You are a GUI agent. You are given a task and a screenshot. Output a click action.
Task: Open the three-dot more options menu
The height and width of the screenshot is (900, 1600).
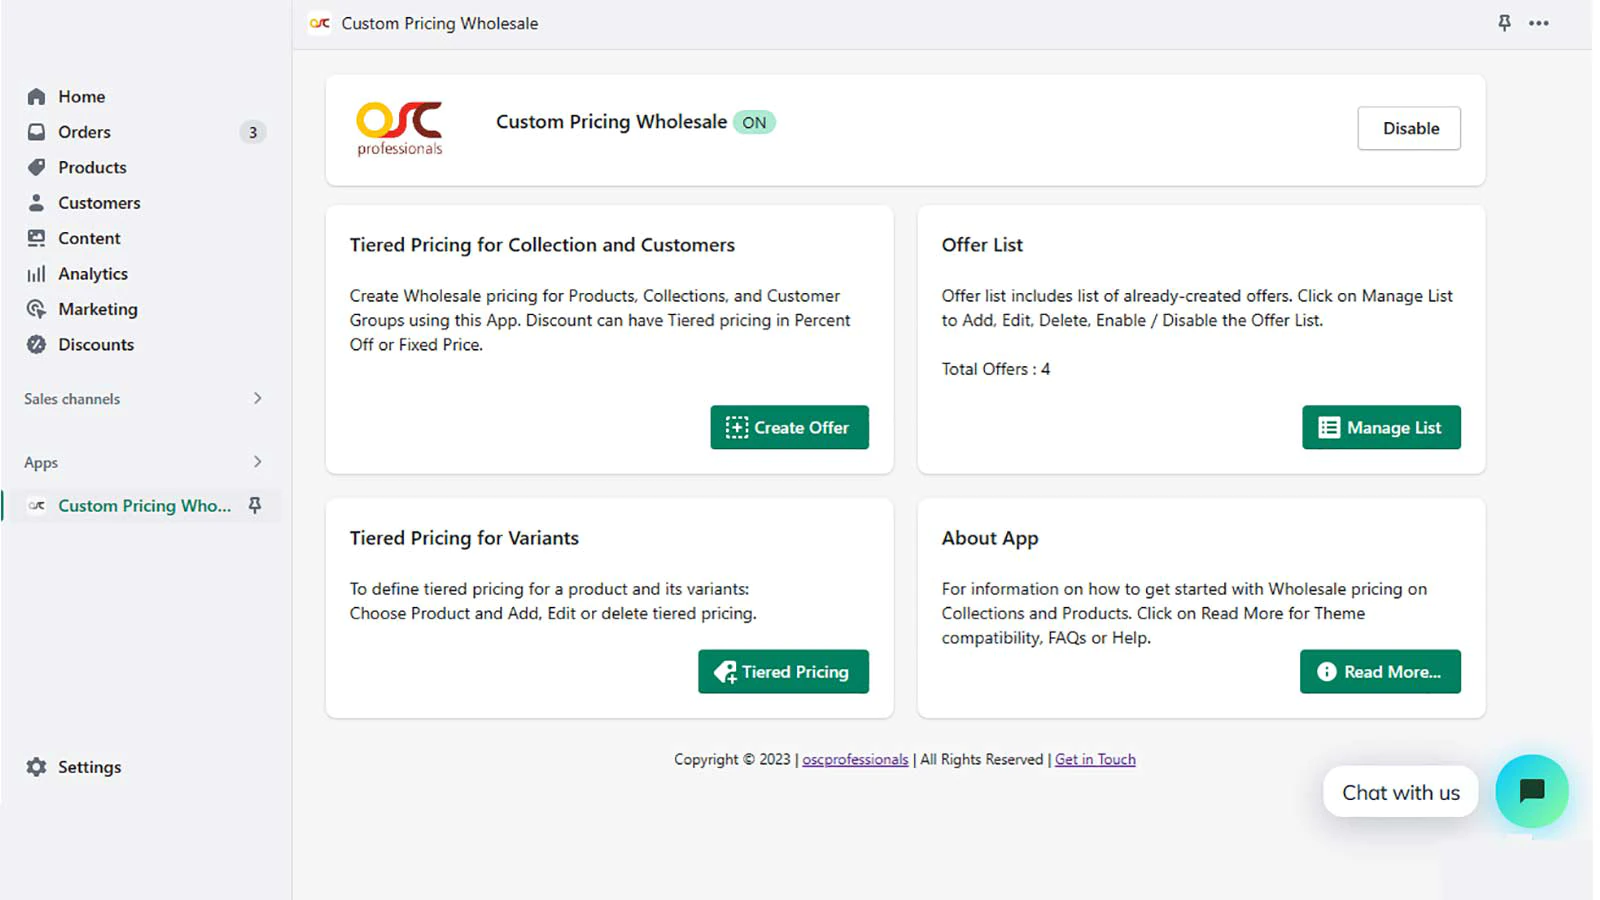click(1539, 23)
